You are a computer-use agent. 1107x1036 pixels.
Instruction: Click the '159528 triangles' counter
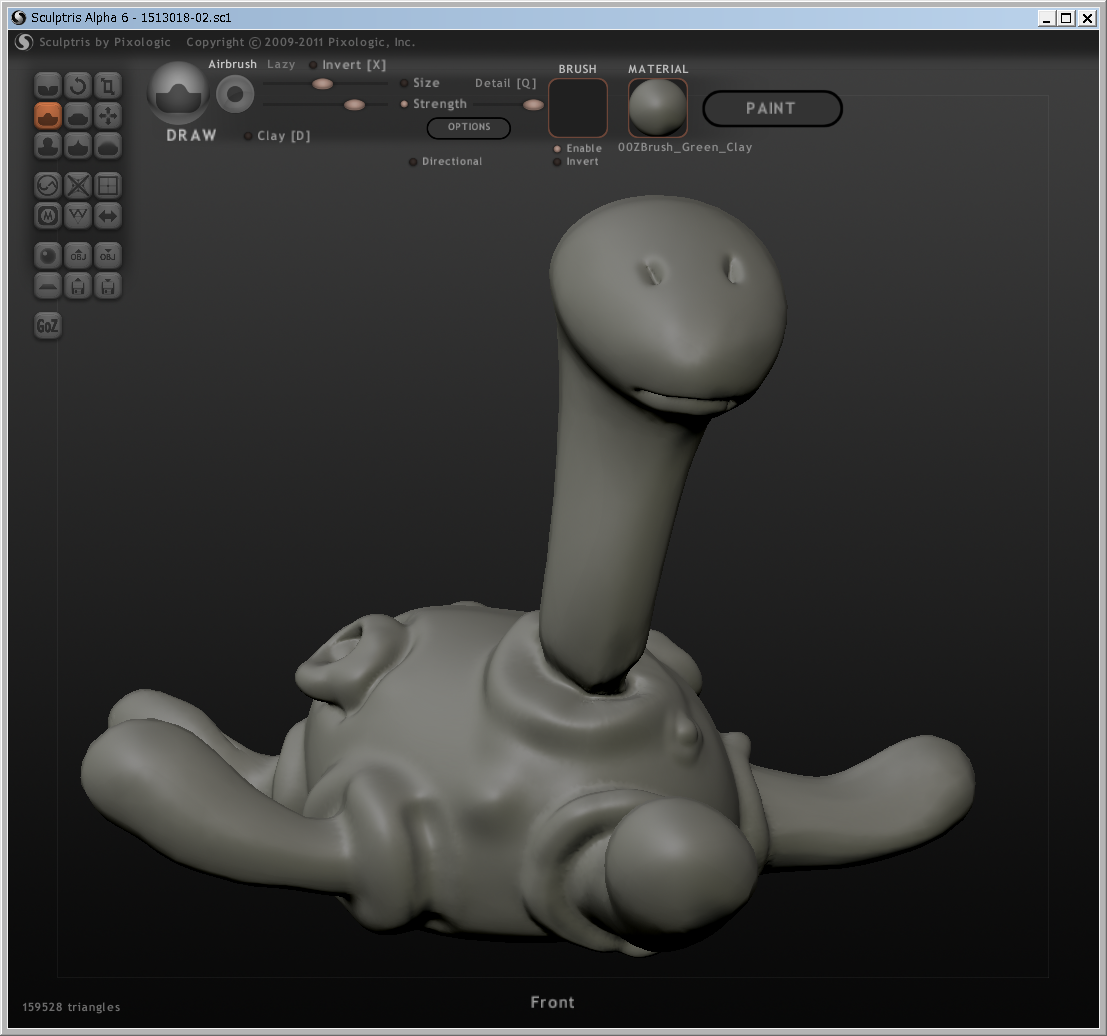coord(71,1007)
